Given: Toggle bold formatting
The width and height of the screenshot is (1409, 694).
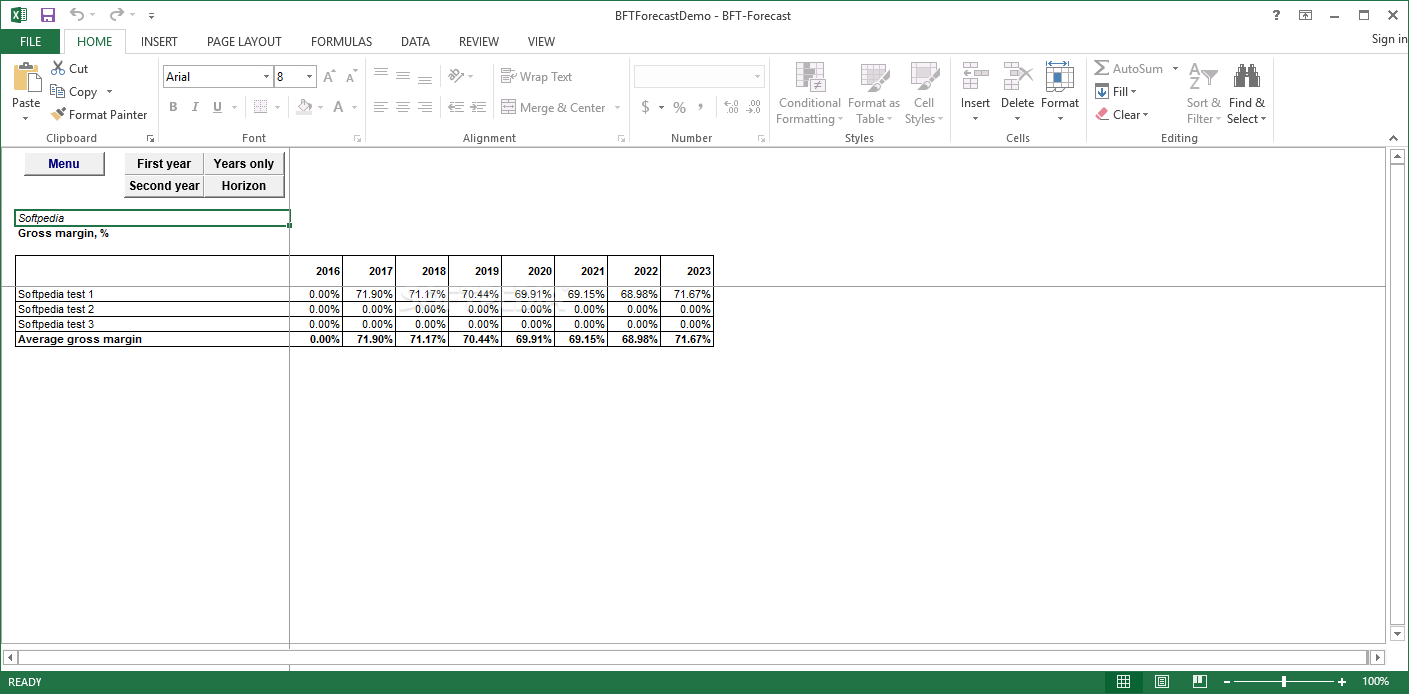Looking at the screenshot, I should click(x=173, y=107).
